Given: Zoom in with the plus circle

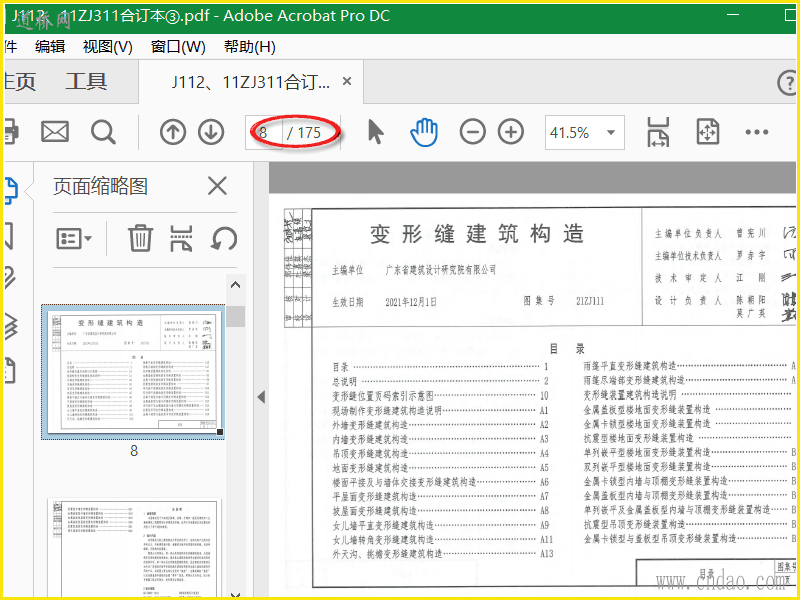Looking at the screenshot, I should tap(511, 133).
